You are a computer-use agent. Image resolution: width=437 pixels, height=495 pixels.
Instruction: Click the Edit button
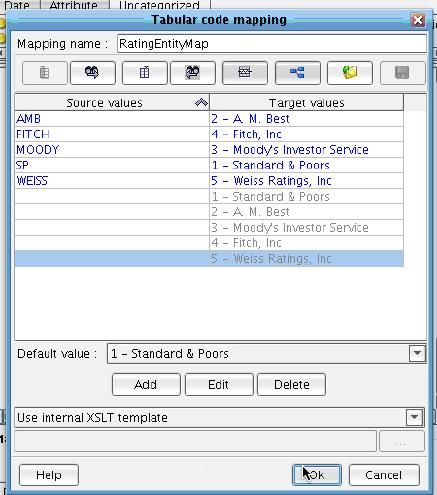point(219,385)
